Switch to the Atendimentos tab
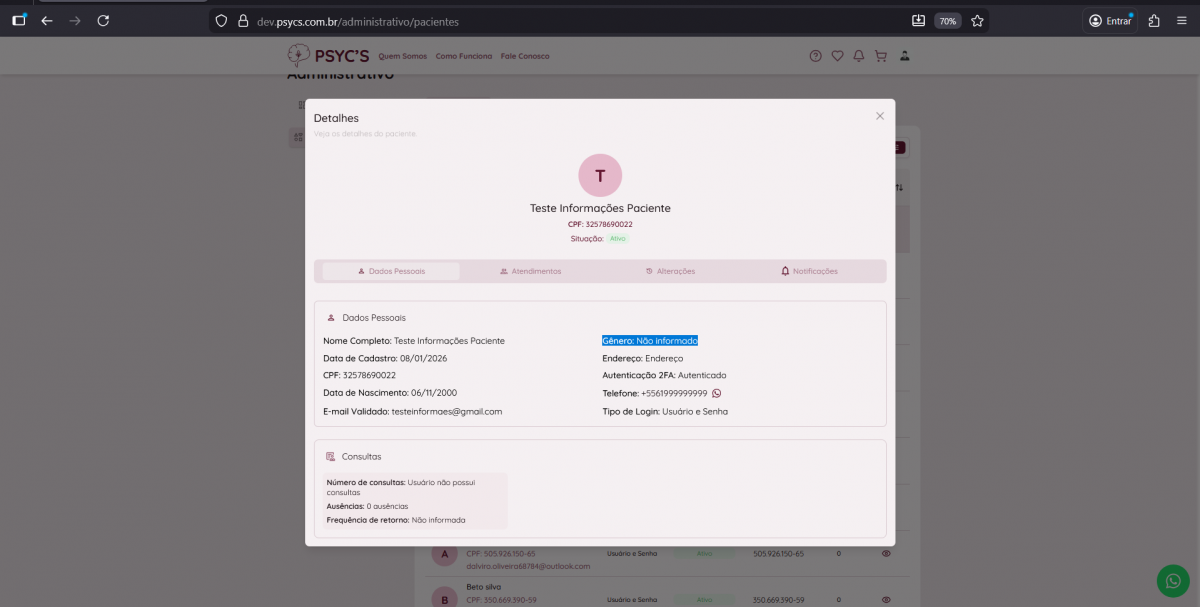This screenshot has width=1200, height=607. pos(530,271)
